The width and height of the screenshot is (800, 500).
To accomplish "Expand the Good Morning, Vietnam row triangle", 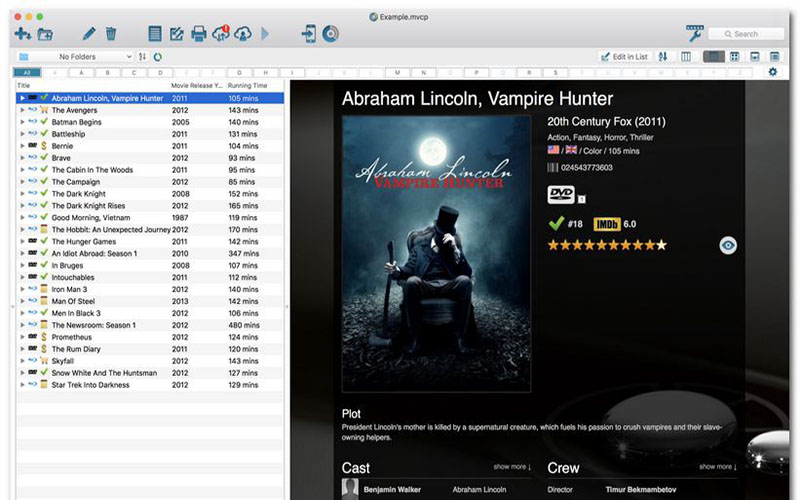I will coord(22,217).
